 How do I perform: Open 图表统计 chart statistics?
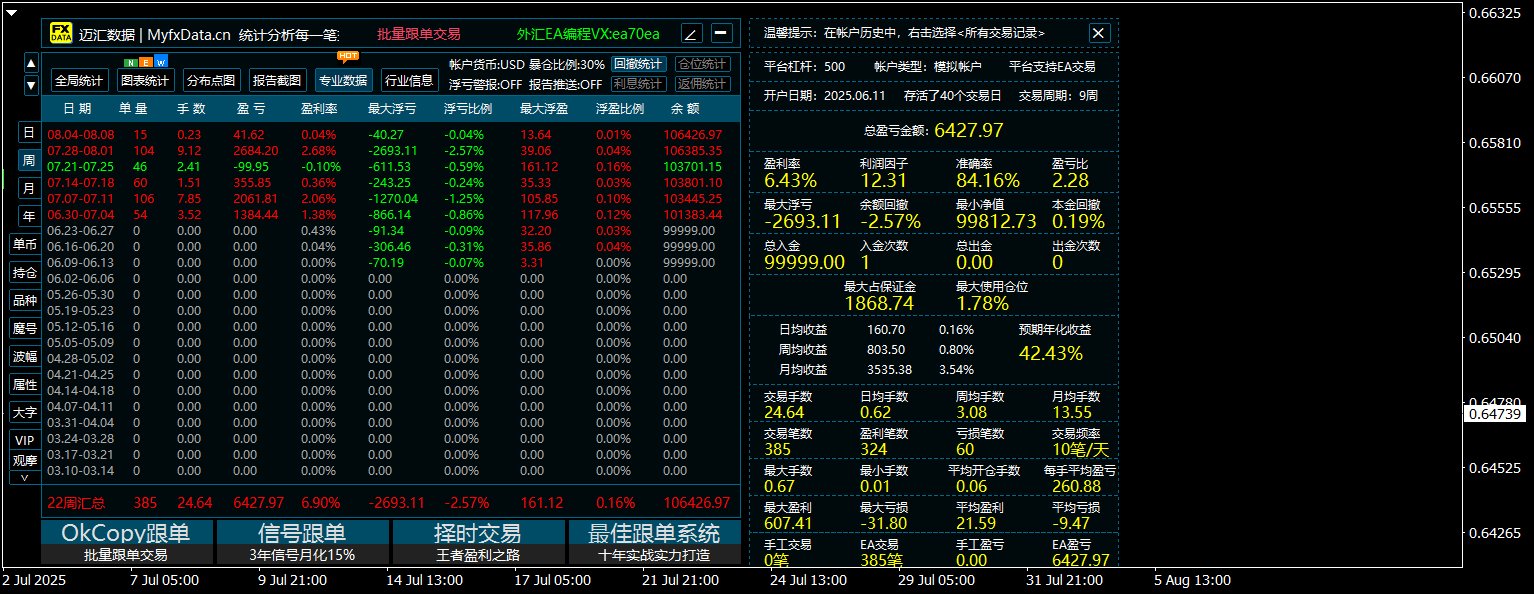click(x=146, y=81)
